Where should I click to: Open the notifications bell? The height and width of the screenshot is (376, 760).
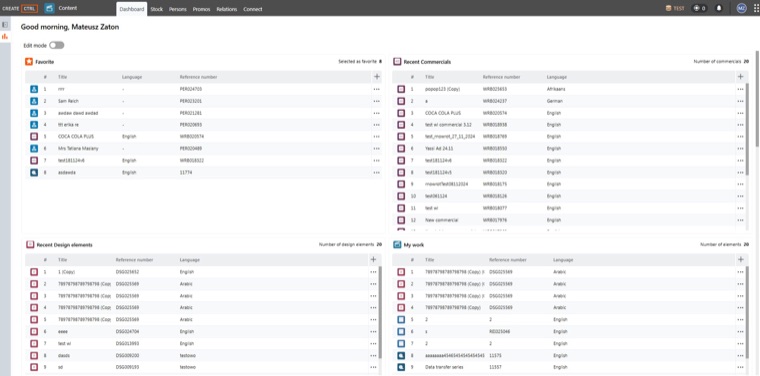[719, 8]
